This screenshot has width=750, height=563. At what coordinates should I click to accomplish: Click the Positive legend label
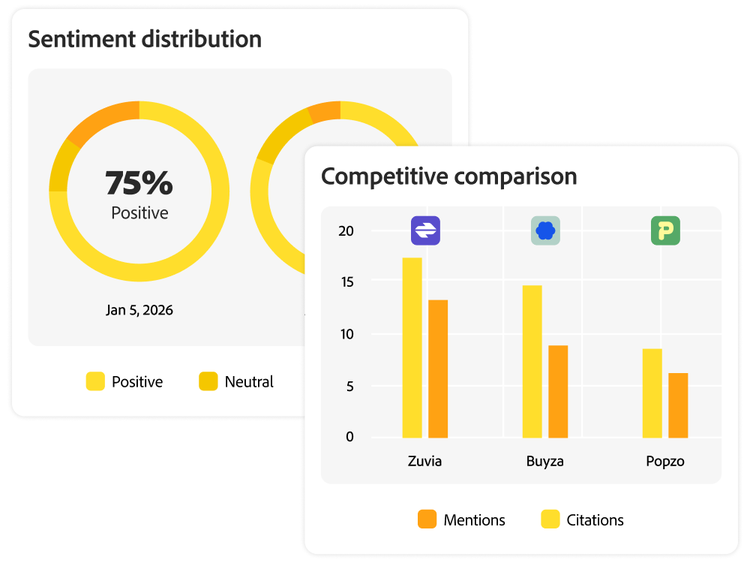tap(137, 382)
